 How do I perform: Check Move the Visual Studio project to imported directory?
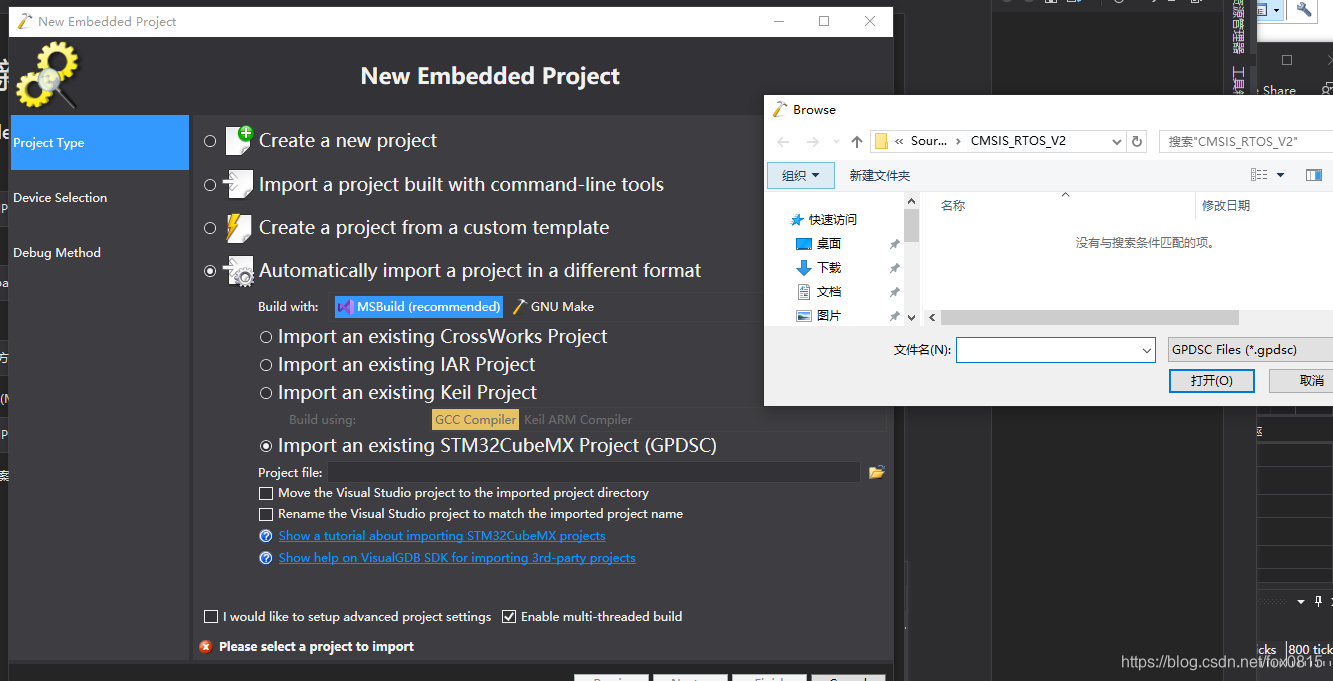pyautogui.click(x=266, y=493)
